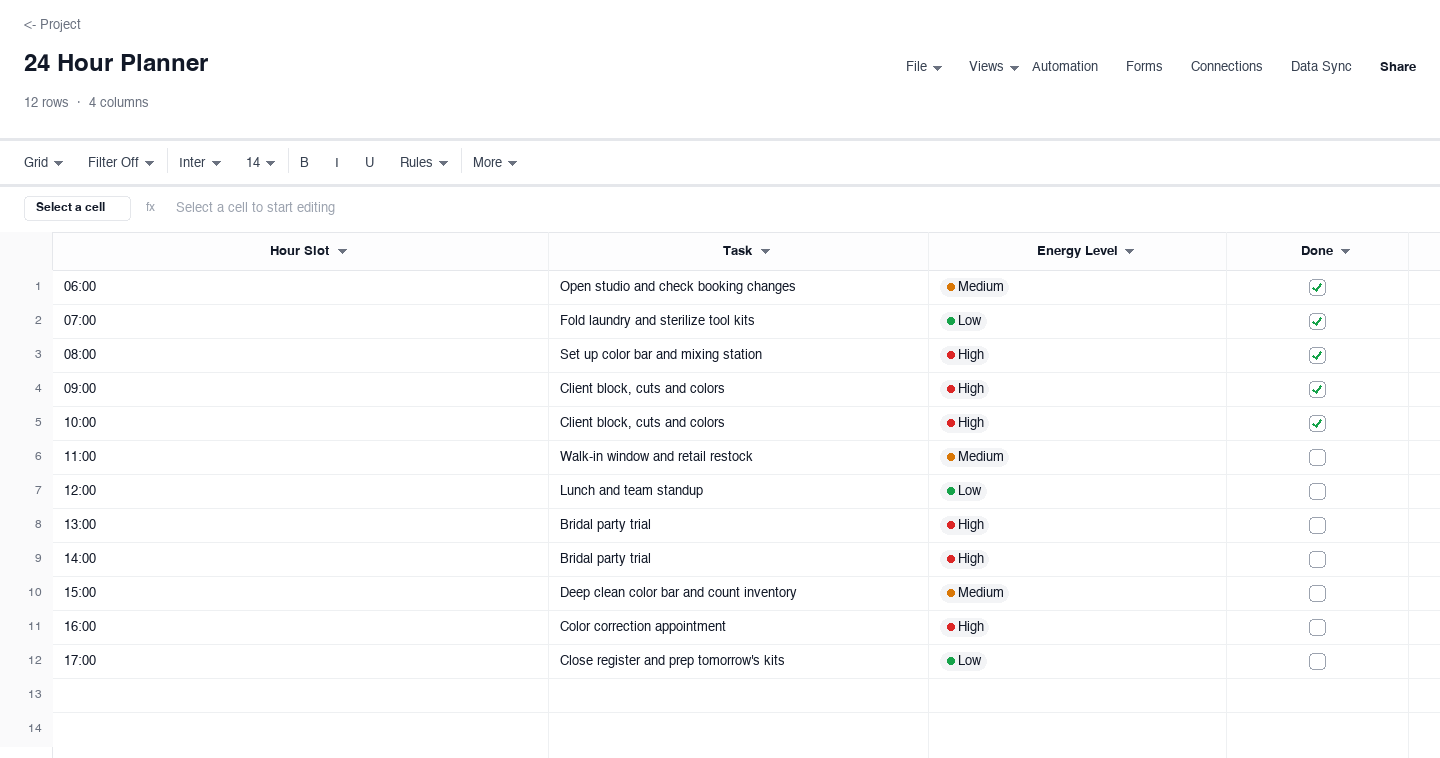Image resolution: width=1440 pixels, height=758 pixels.
Task: Open Automation menu item
Action: pyautogui.click(x=1065, y=67)
